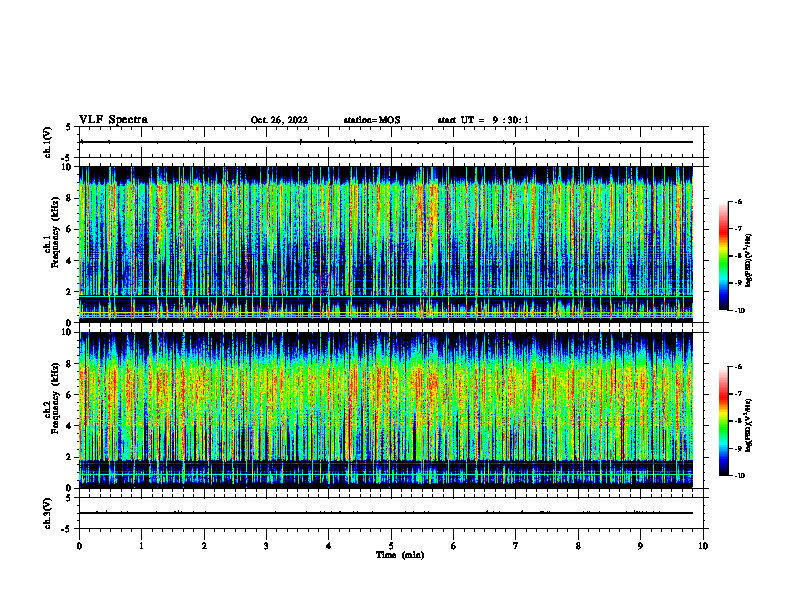
Task: Click the 'ch.1(V)' axis label
Action: (x=48, y=142)
